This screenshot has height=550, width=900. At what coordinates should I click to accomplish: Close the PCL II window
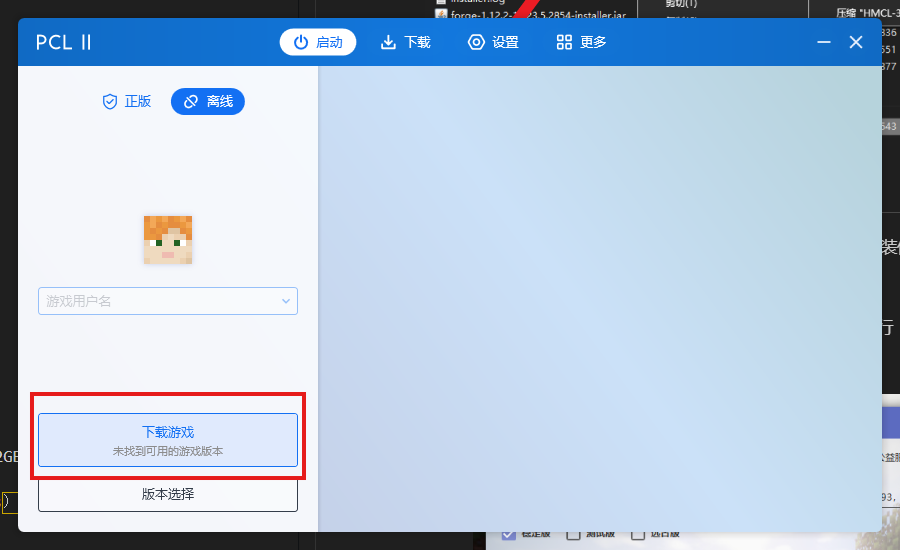856,42
